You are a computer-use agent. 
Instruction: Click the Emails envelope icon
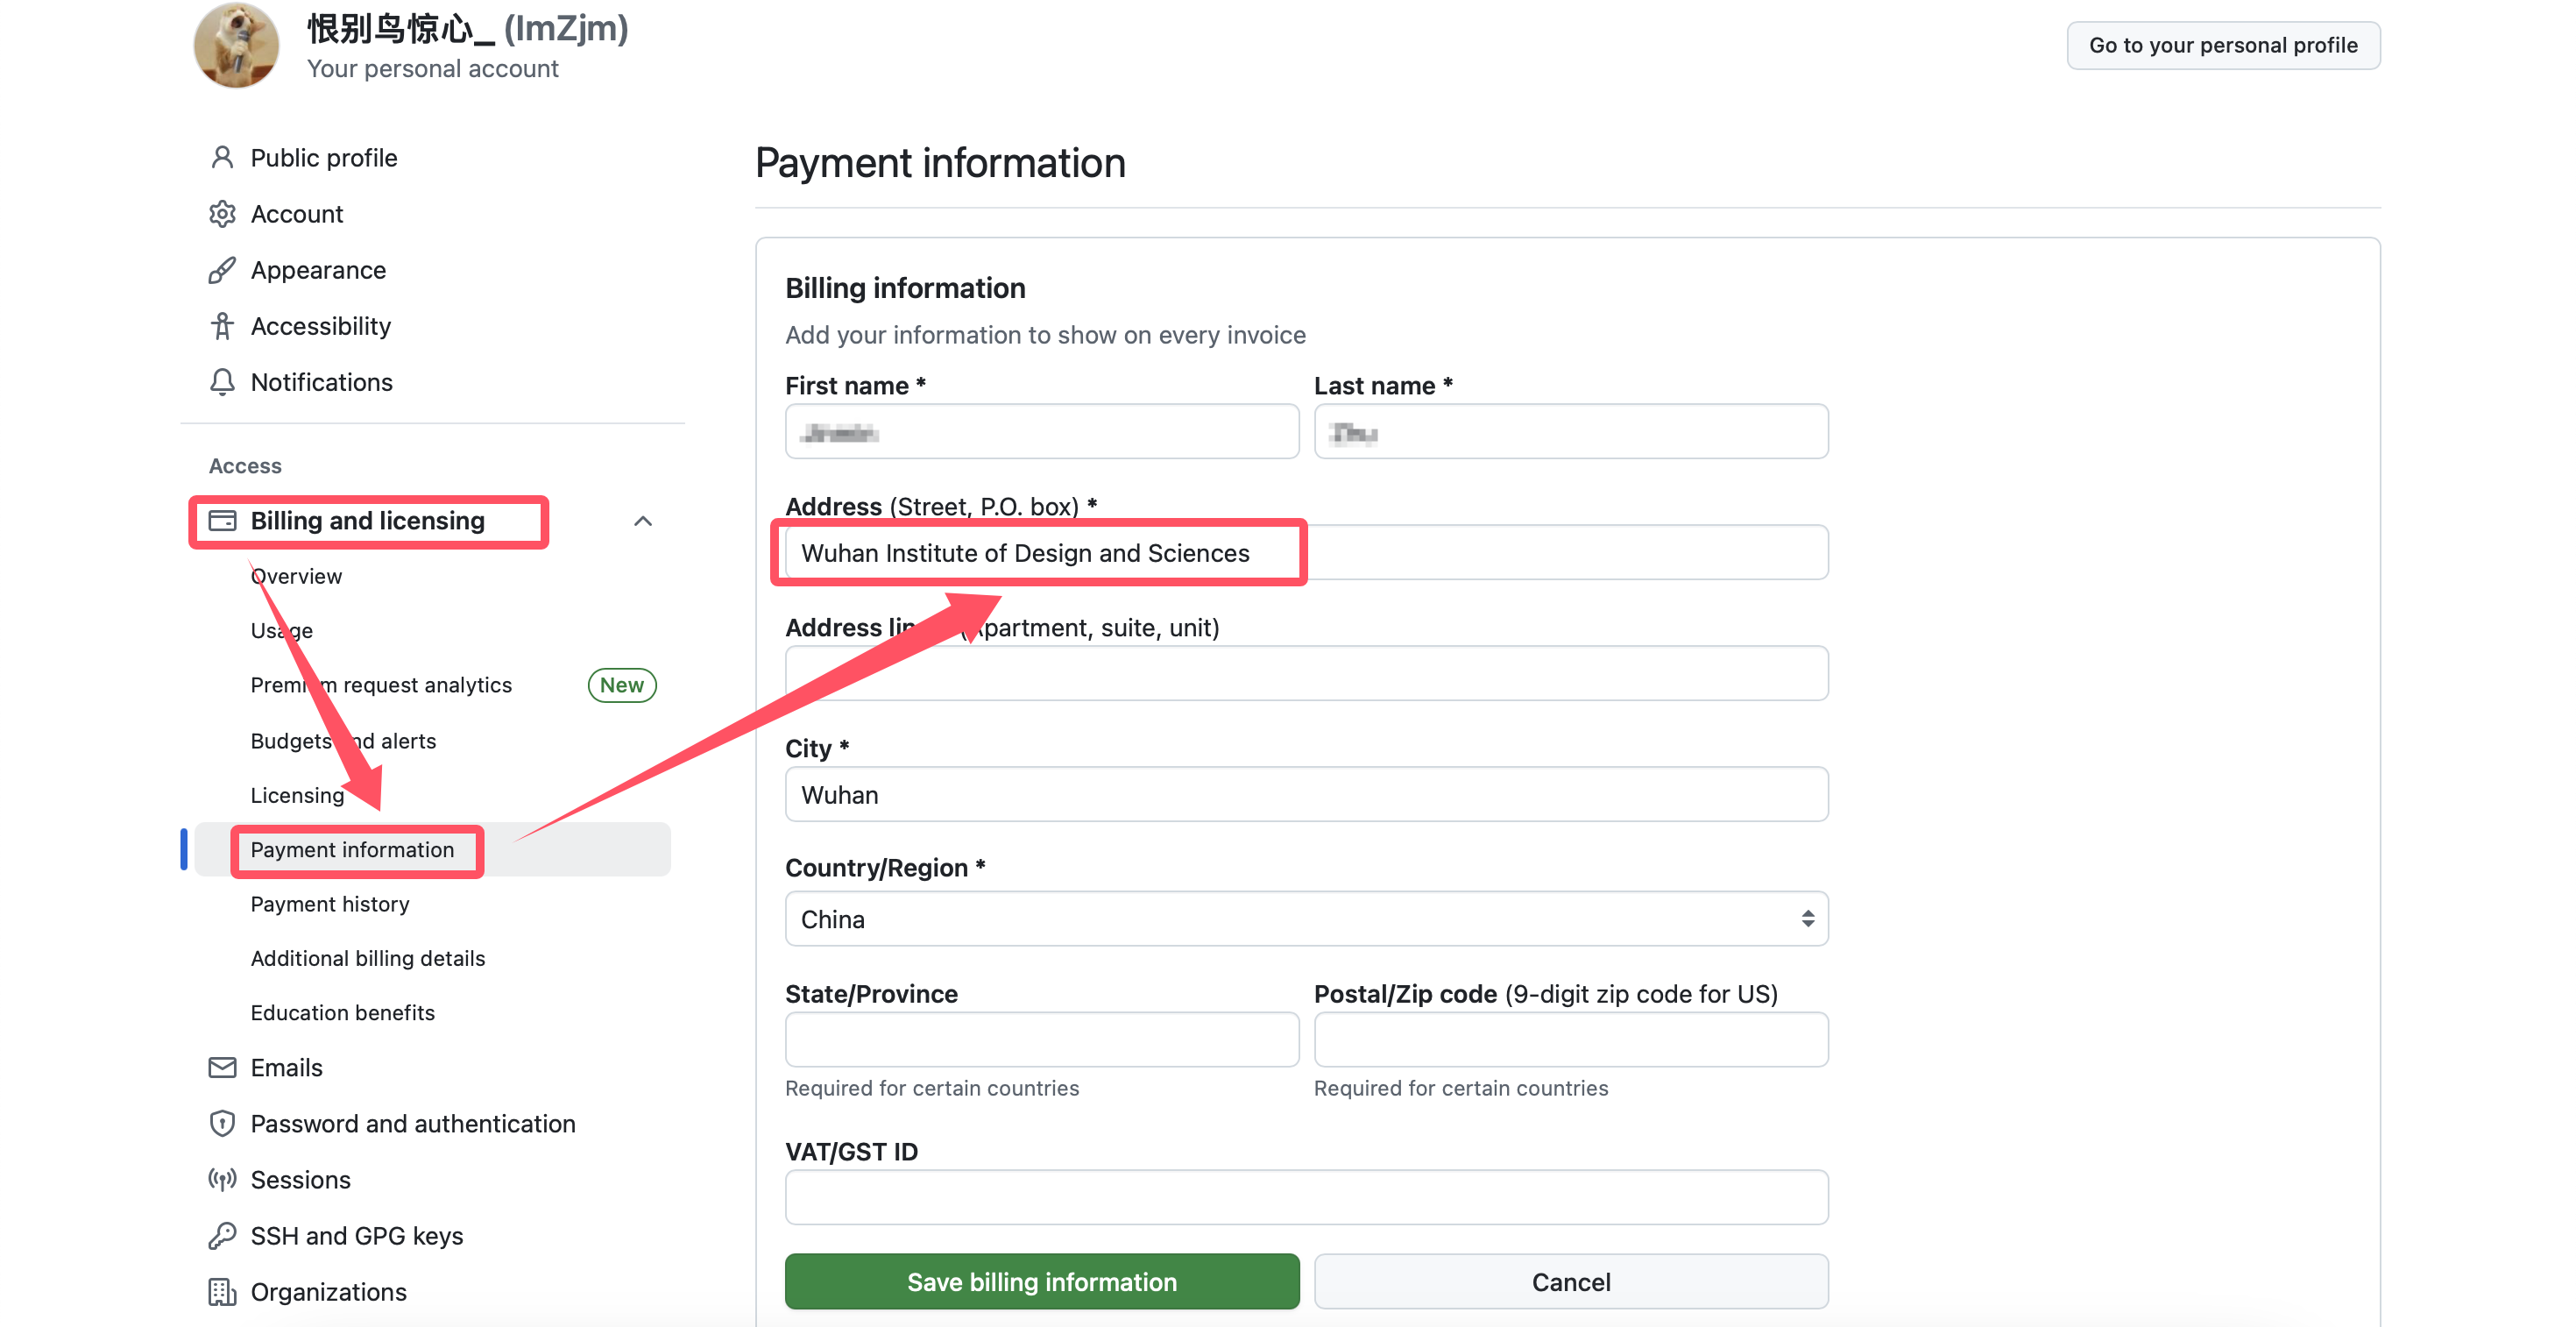pos(222,1068)
